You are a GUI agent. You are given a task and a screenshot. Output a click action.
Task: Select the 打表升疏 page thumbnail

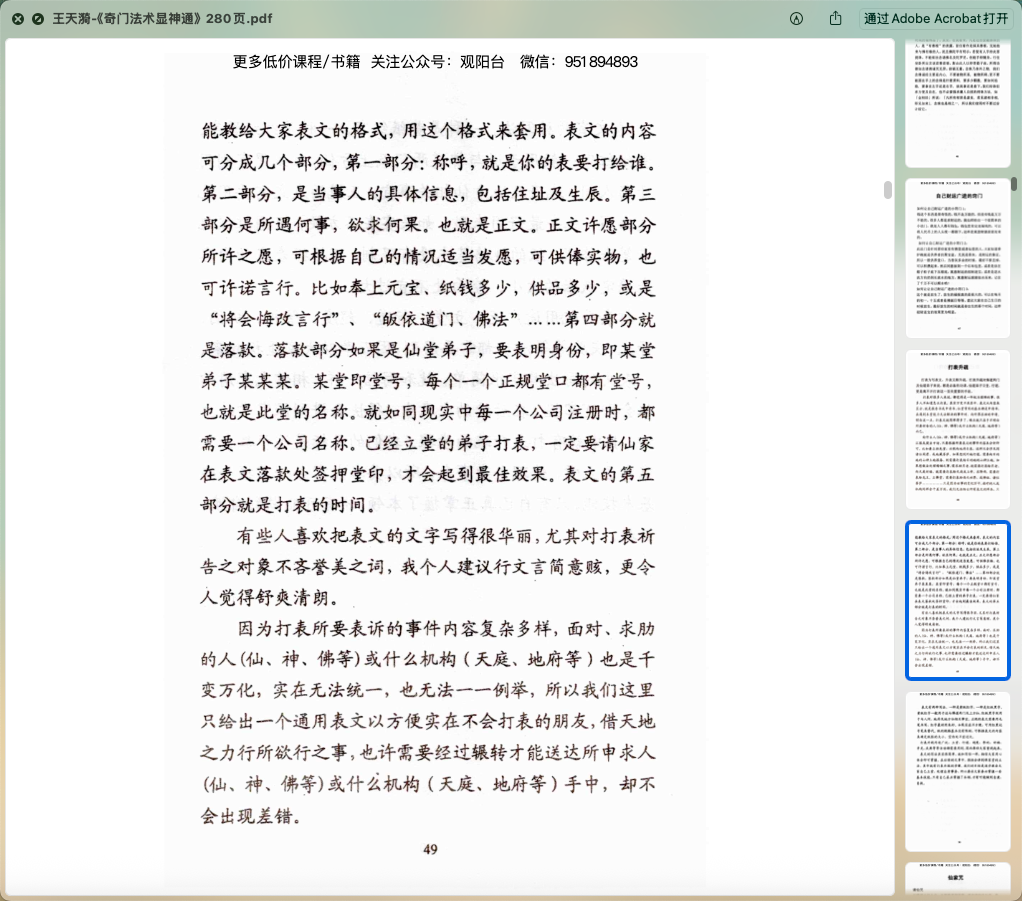[x=957, y=429]
